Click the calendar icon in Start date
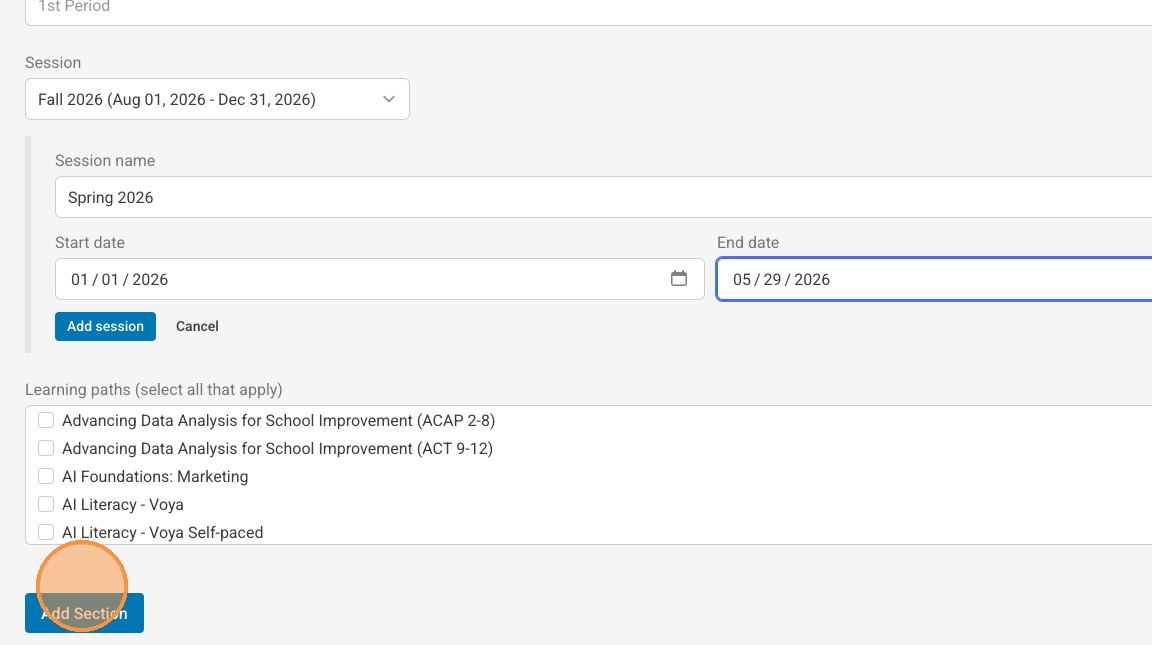 [679, 279]
